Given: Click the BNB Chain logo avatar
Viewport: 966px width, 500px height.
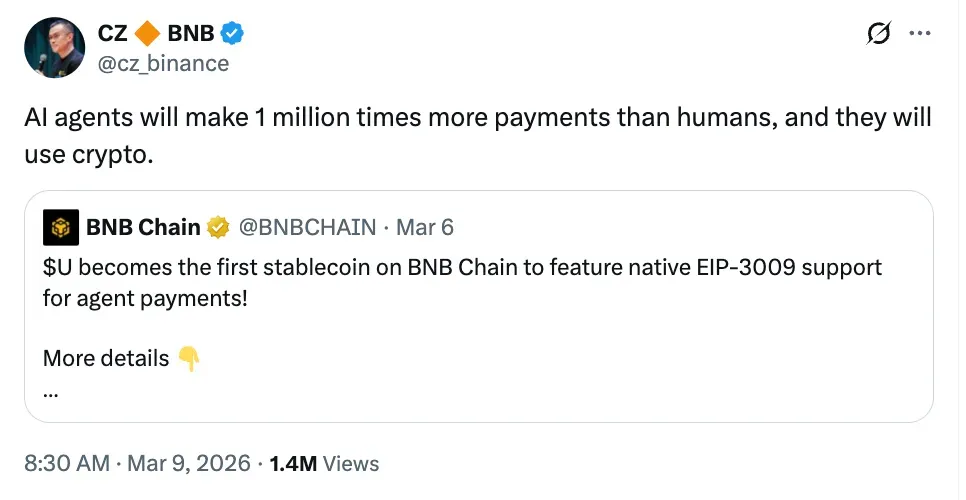Looking at the screenshot, I should [61, 228].
